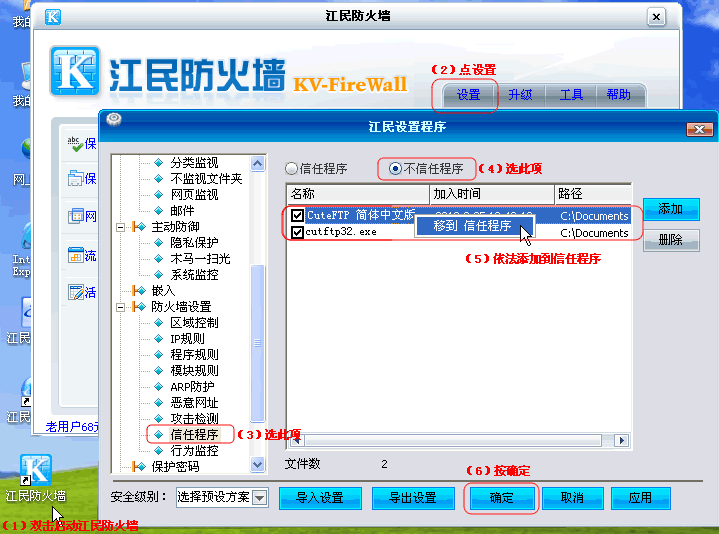719x534 pixels.
Task: Toggle the cutftp32.exe checkbox
Action: 297,232
